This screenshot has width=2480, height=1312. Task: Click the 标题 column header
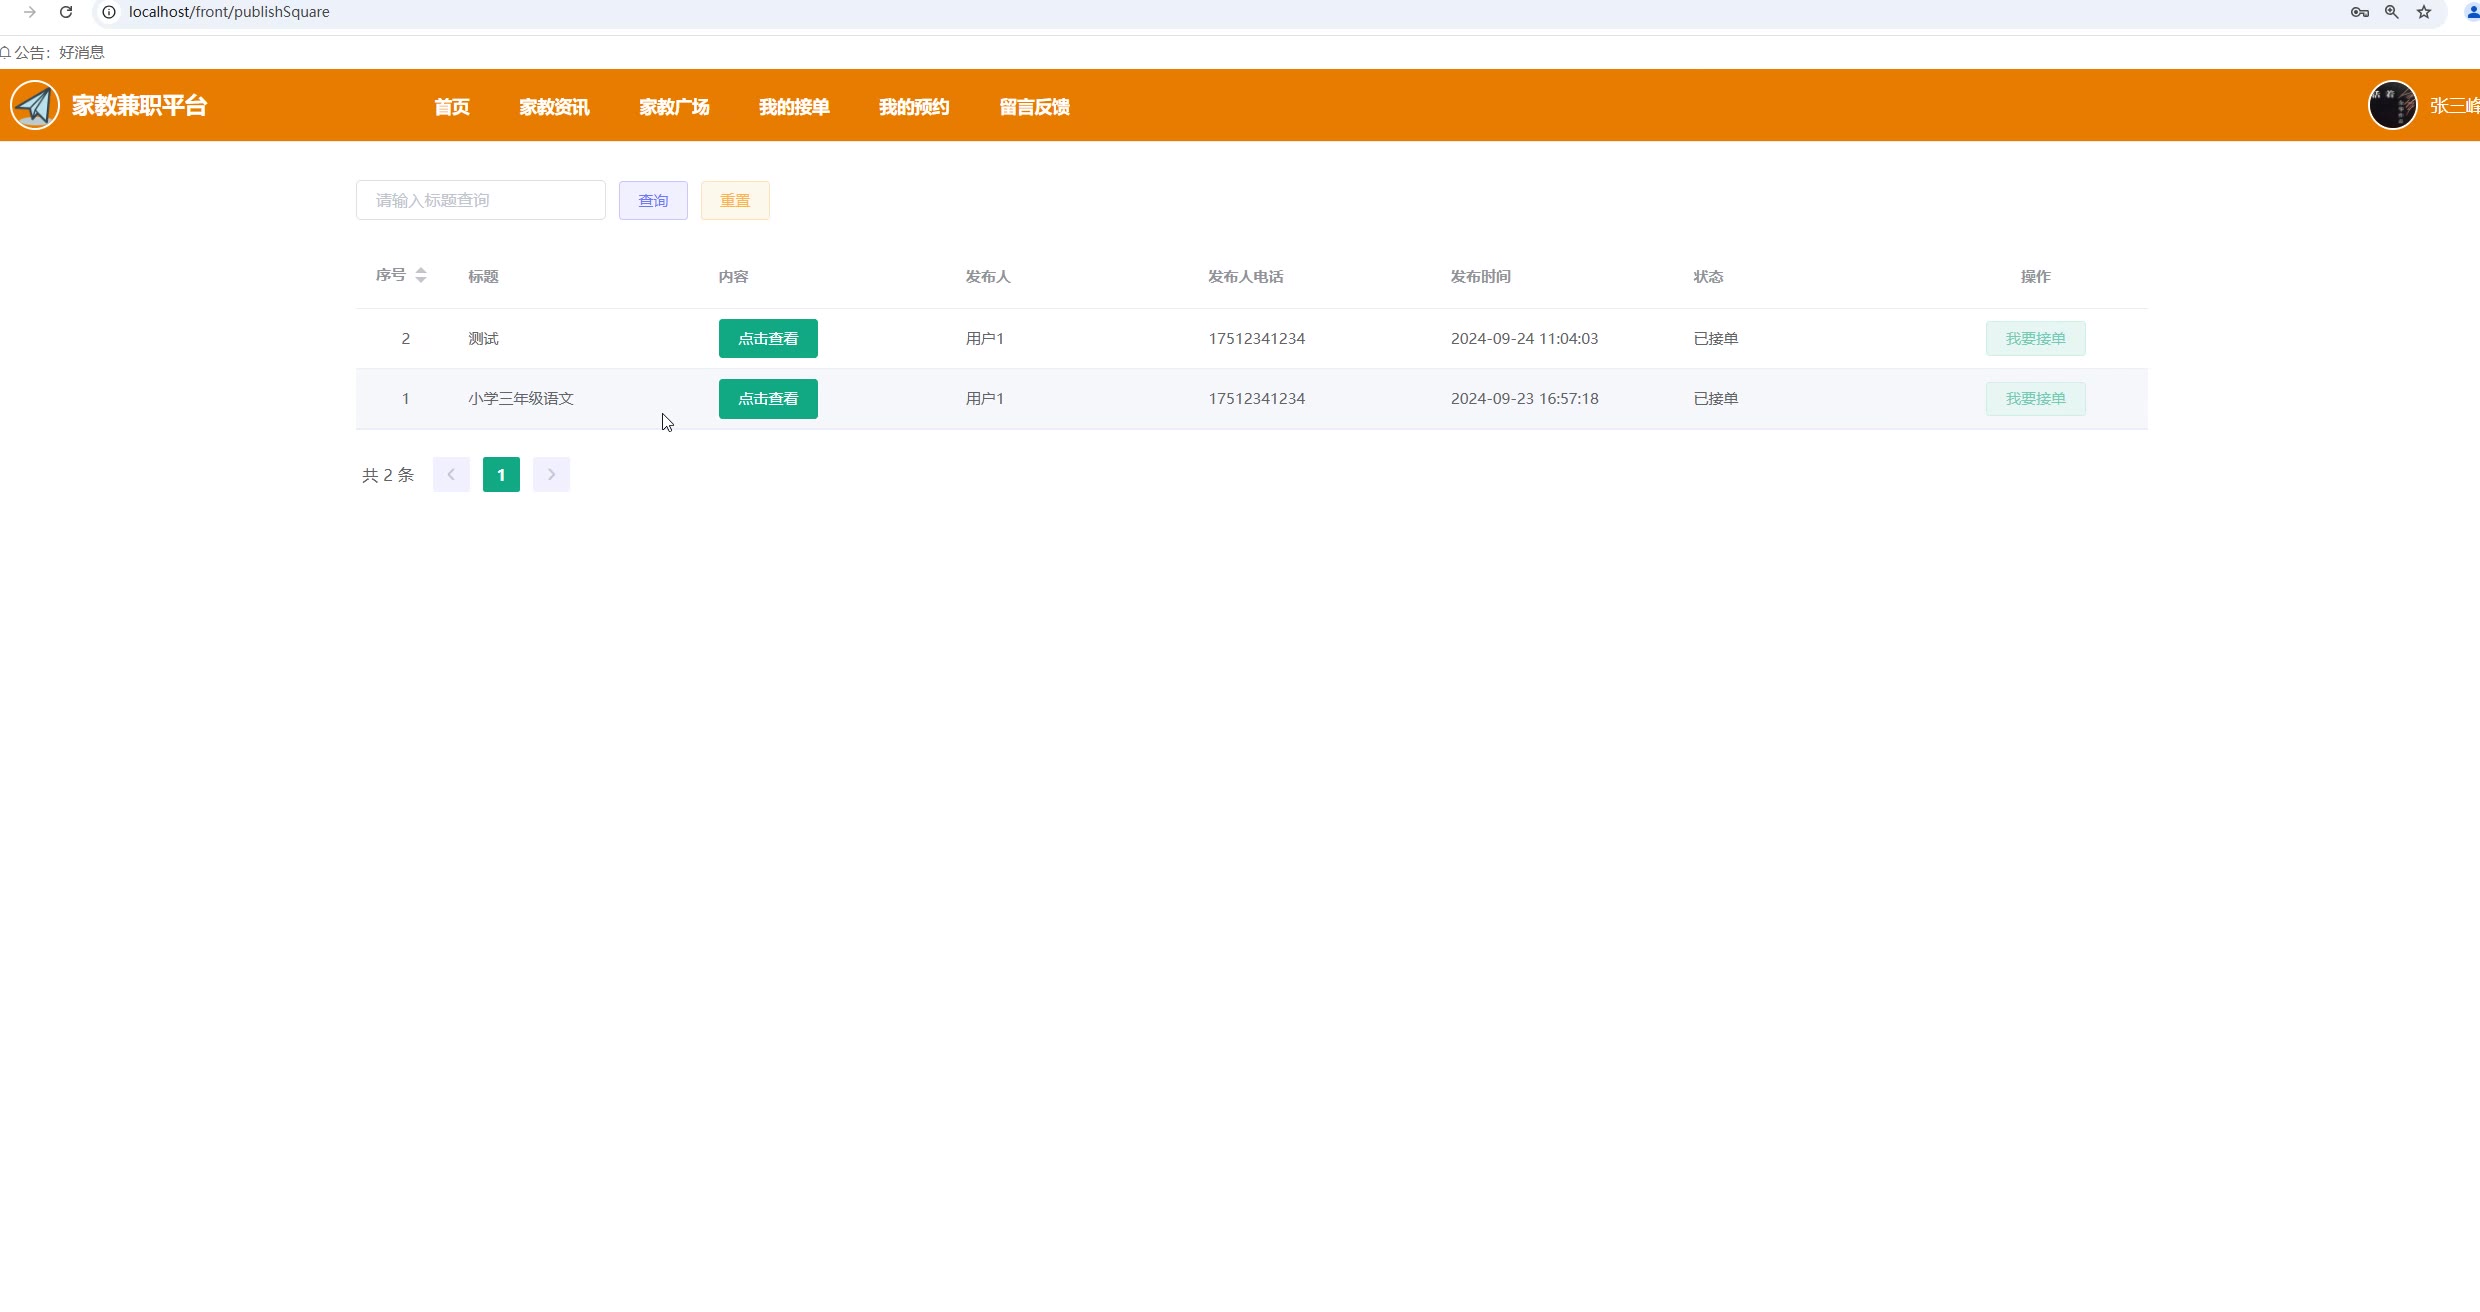tap(483, 276)
